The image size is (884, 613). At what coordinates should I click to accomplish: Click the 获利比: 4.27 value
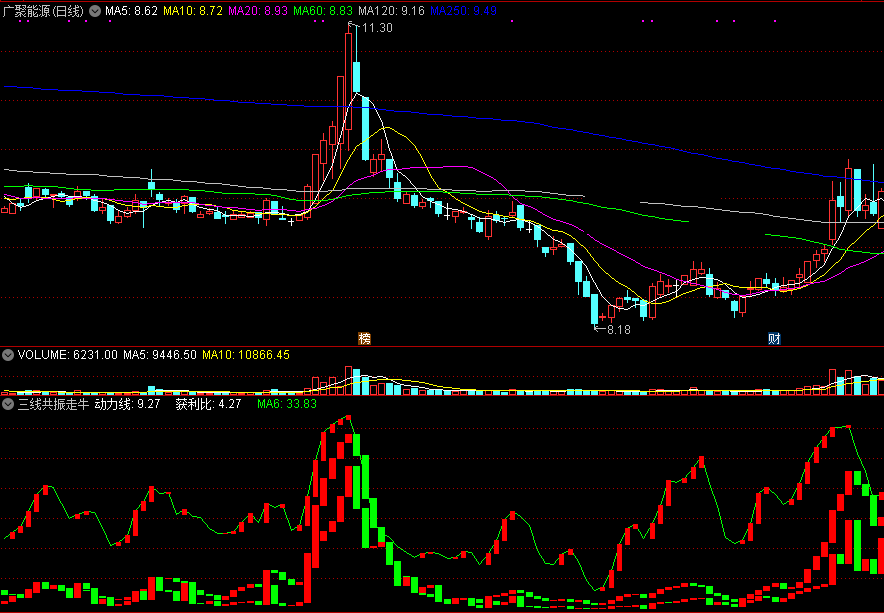[x=208, y=404]
